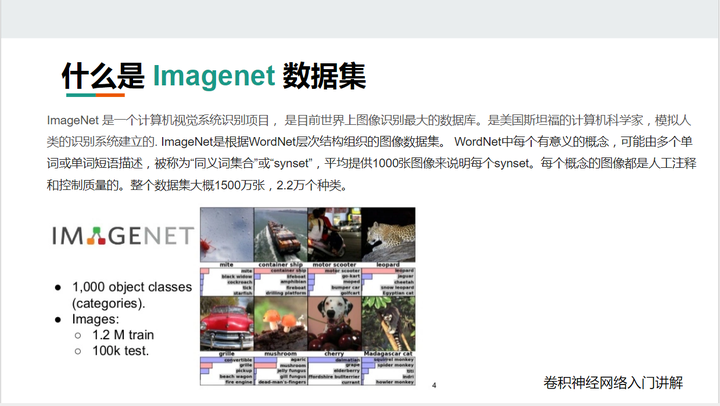Image resolution: width=720 pixels, height=406 pixels.
Task: Click the green-orange underline beneath the title
Action: click(96, 95)
